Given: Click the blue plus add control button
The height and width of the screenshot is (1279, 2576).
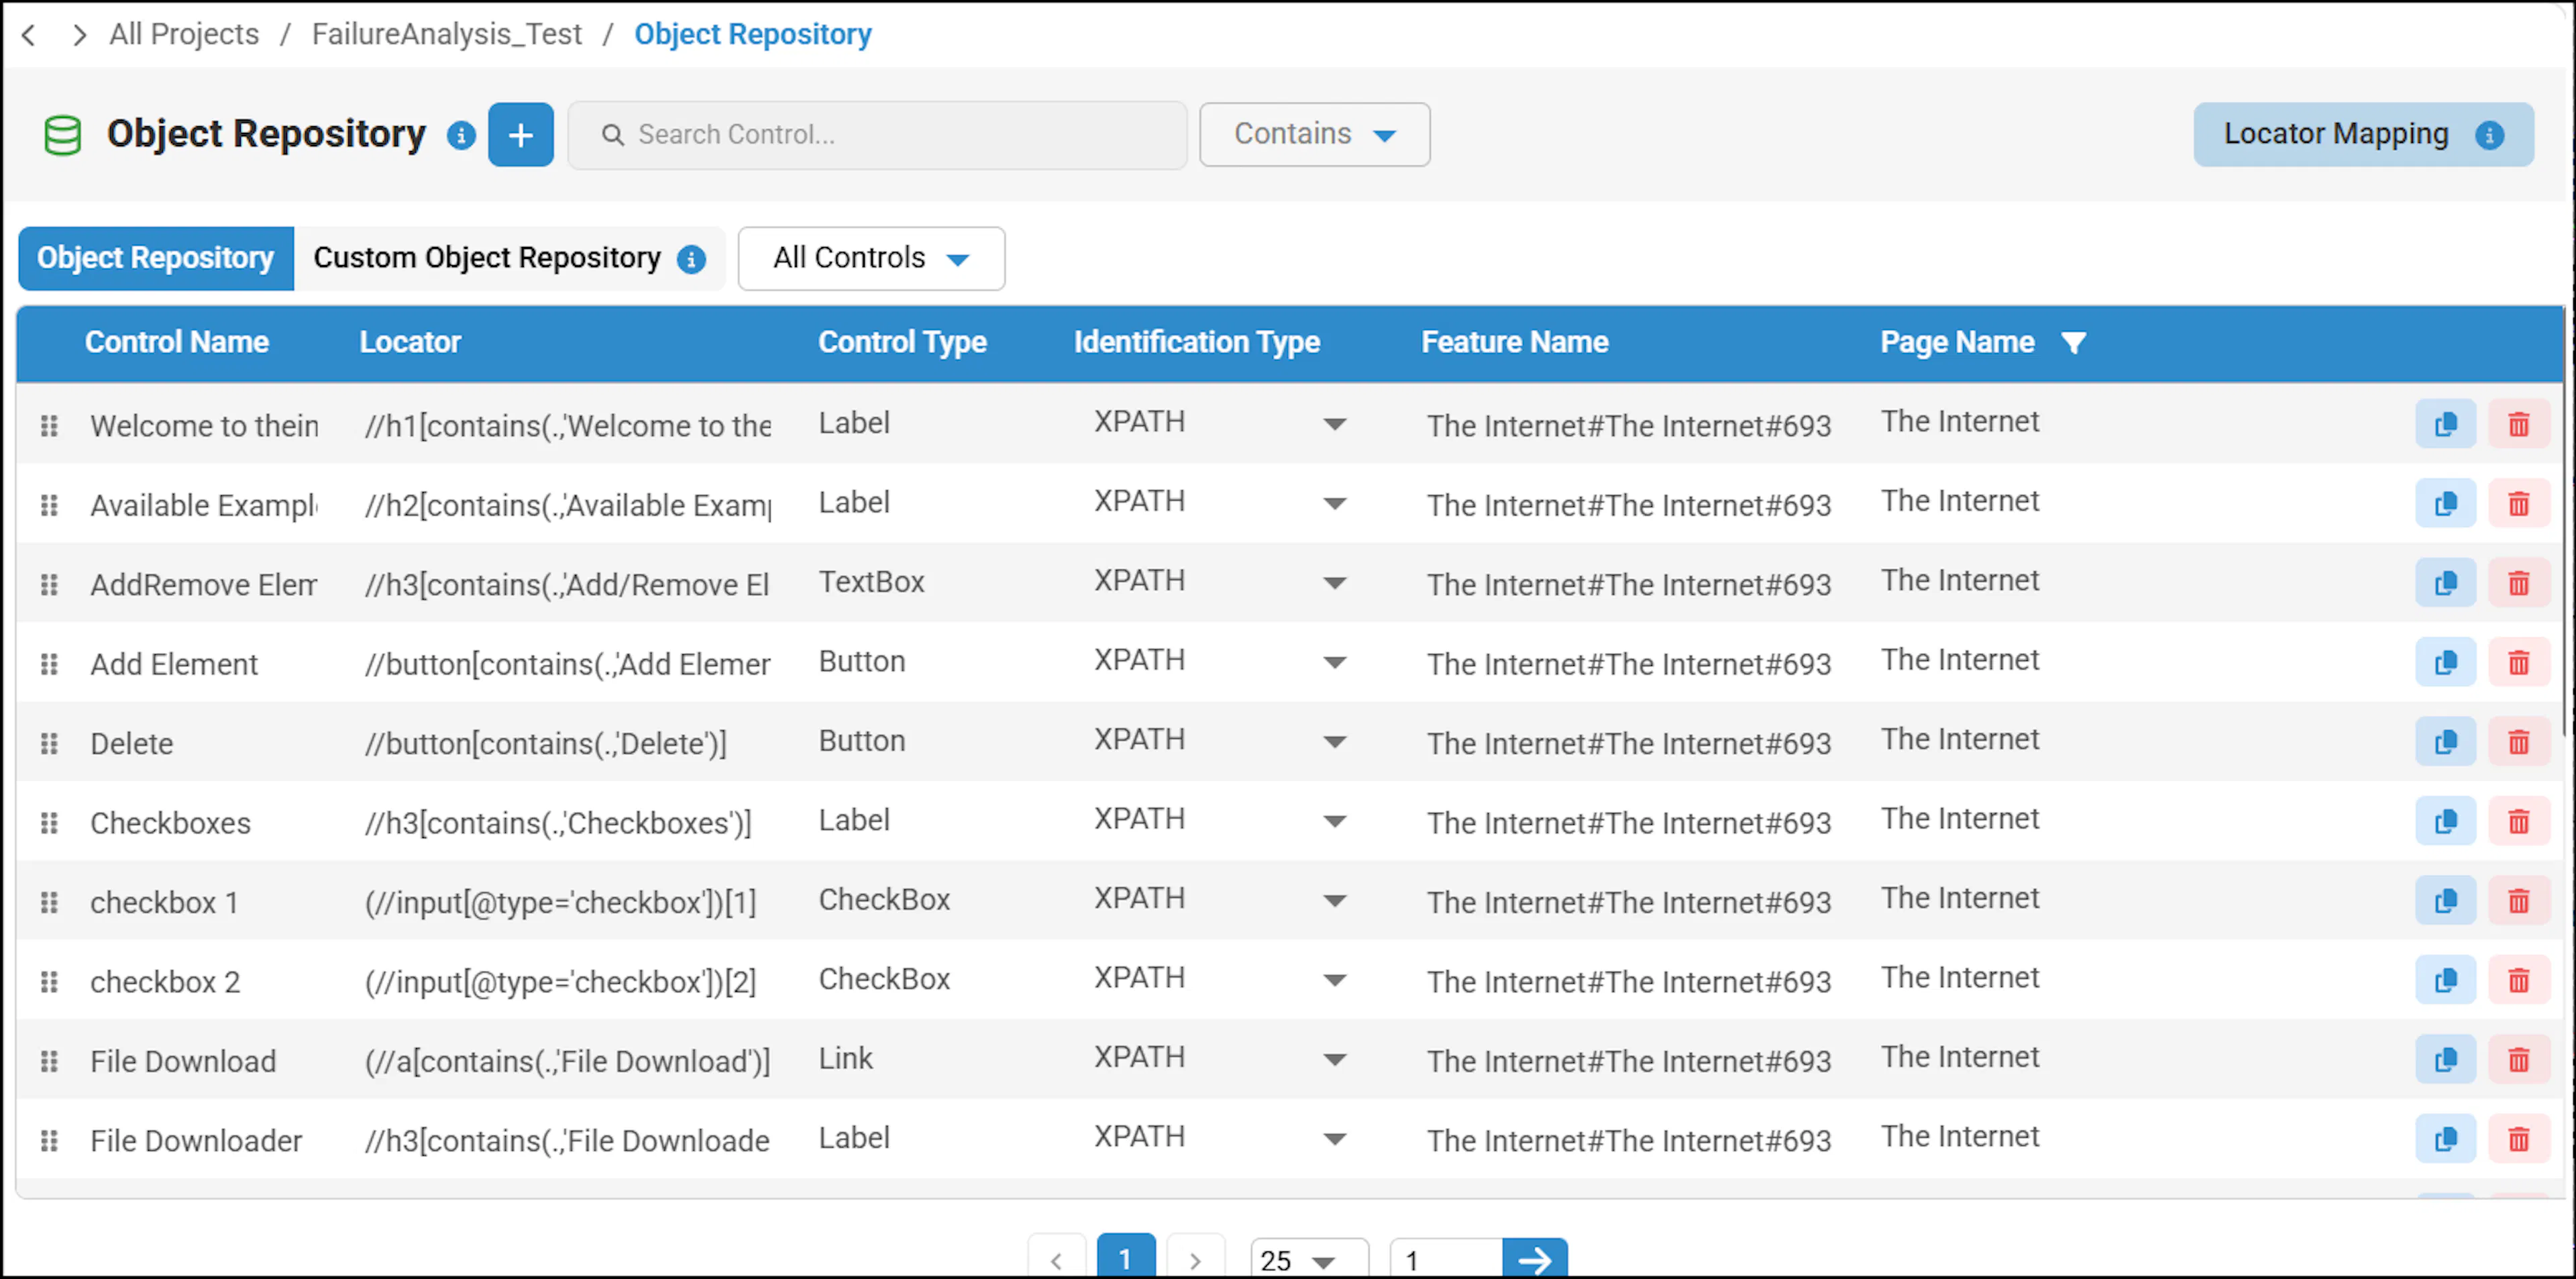Looking at the screenshot, I should (520, 134).
